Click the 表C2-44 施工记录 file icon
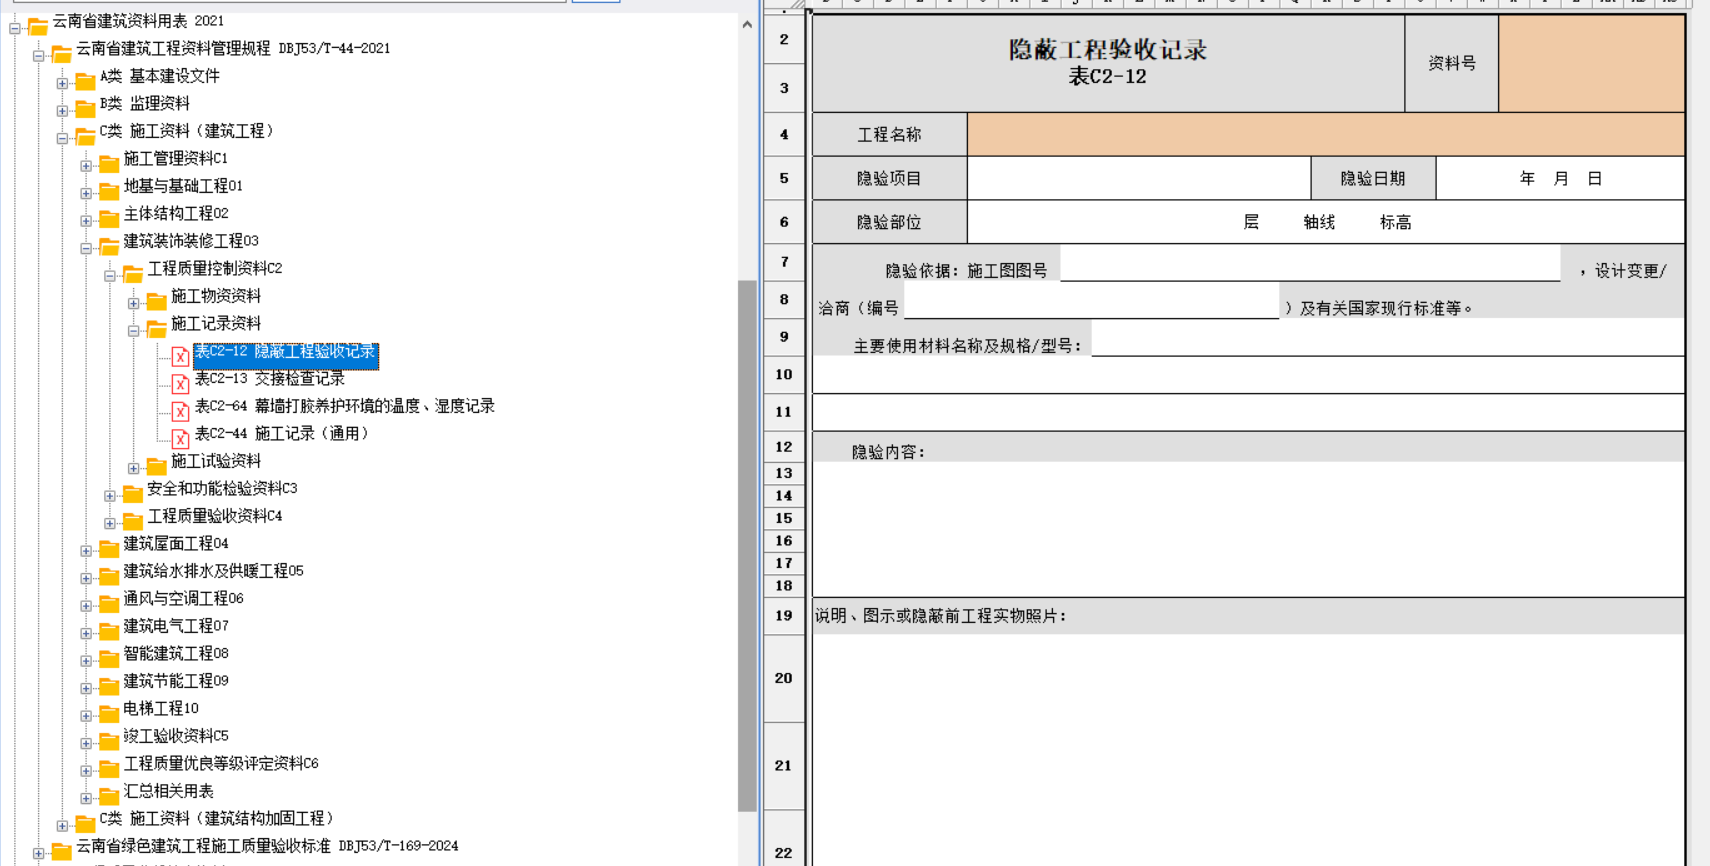The height and width of the screenshot is (866, 1710). point(180,438)
